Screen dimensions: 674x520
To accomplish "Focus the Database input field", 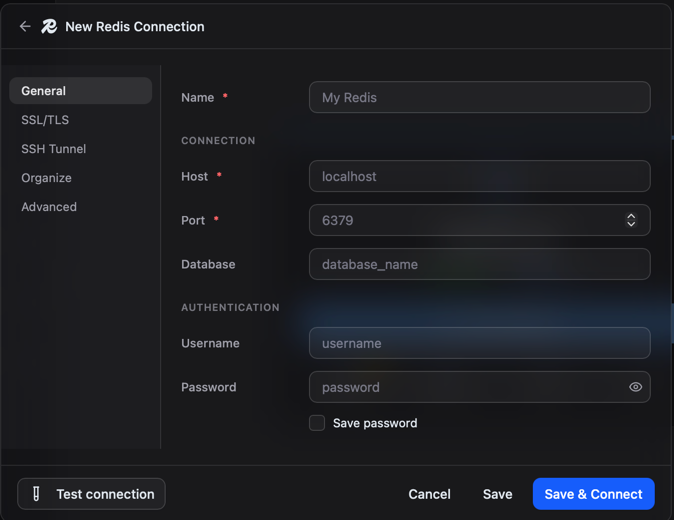I will click(x=480, y=264).
